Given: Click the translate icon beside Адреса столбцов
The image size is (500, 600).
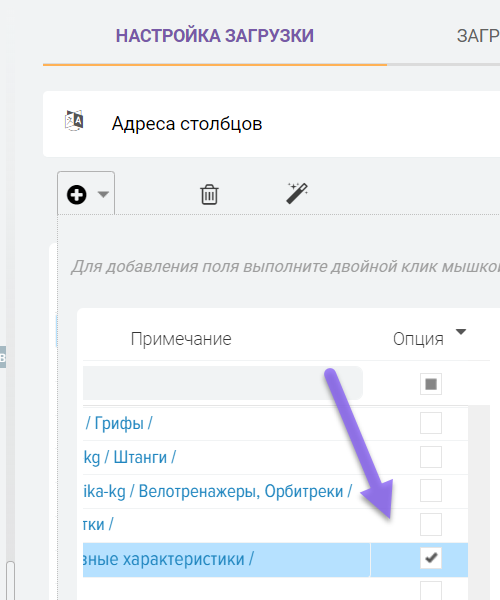Looking at the screenshot, I should (x=74, y=121).
